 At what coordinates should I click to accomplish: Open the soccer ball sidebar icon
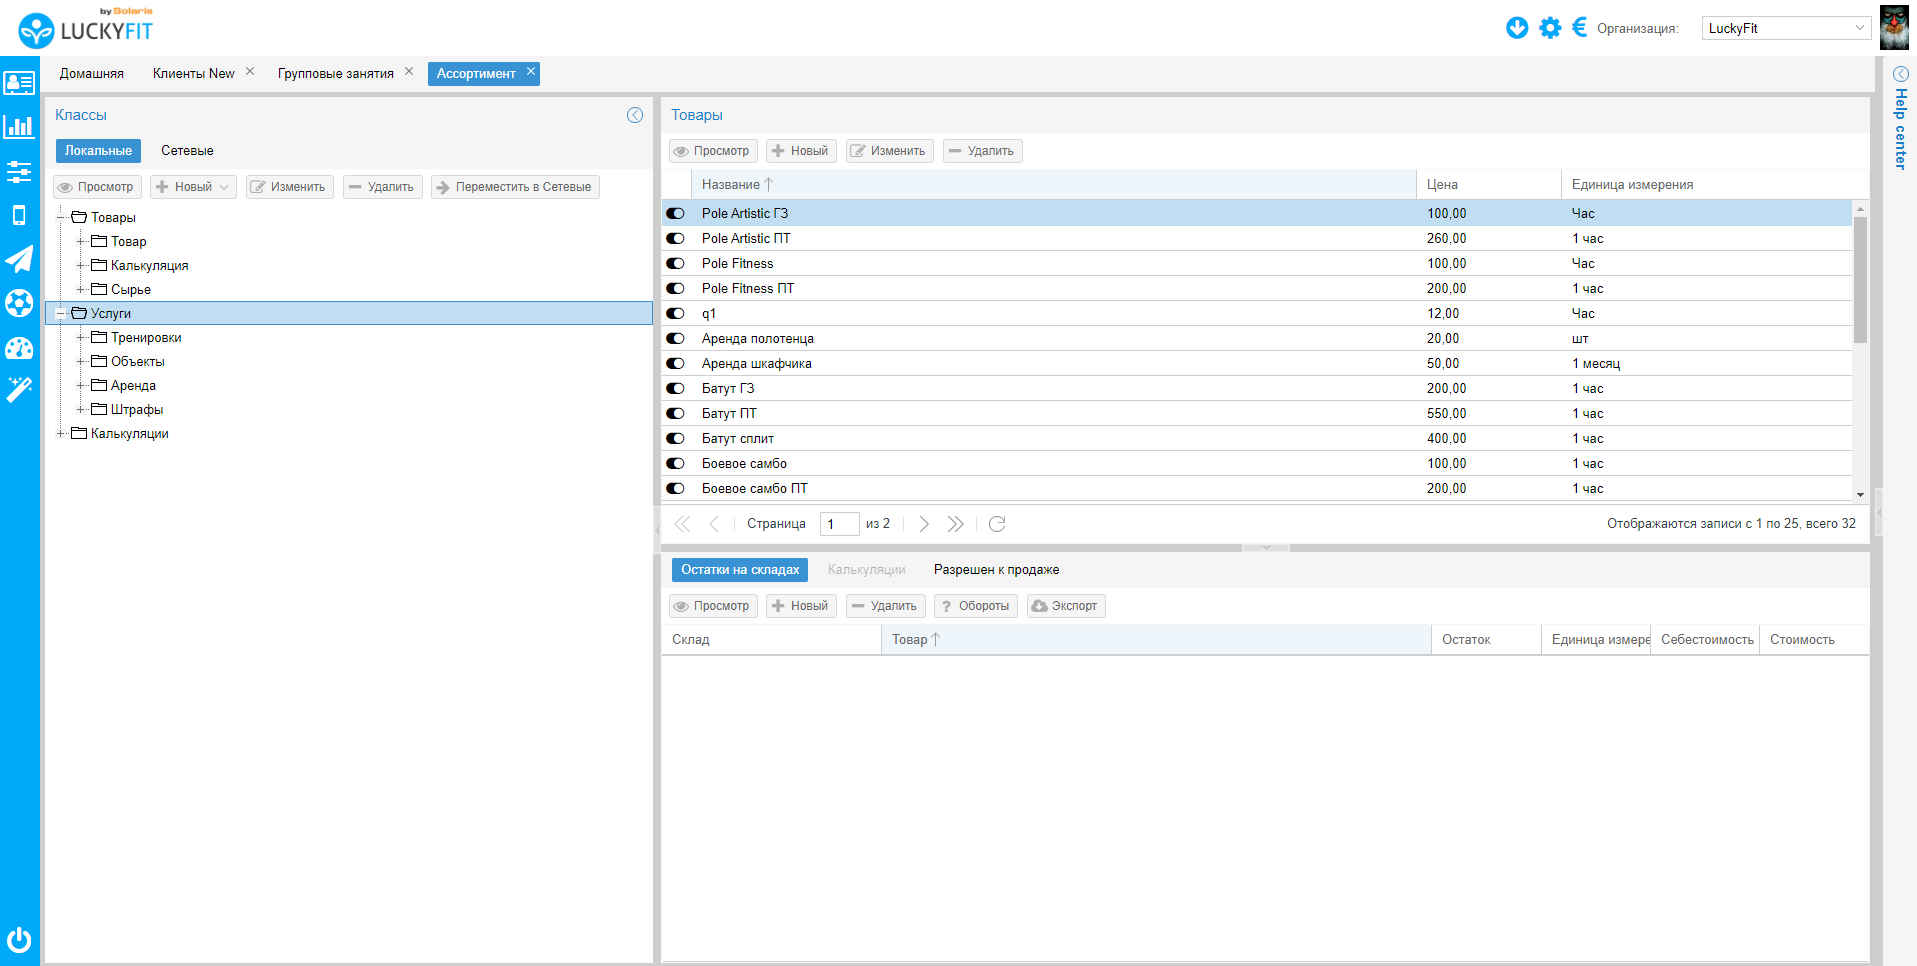tap(19, 303)
